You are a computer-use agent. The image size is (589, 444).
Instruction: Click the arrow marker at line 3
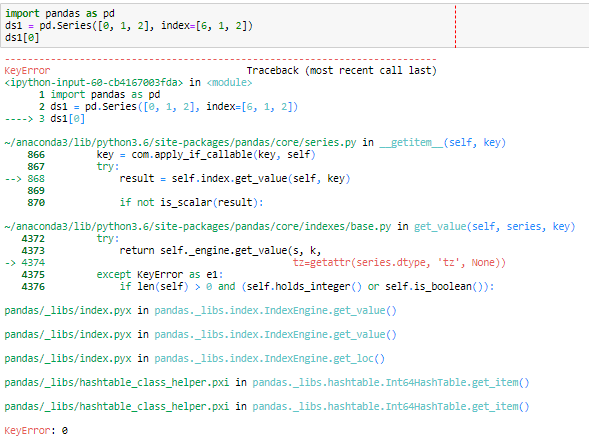coord(19,119)
